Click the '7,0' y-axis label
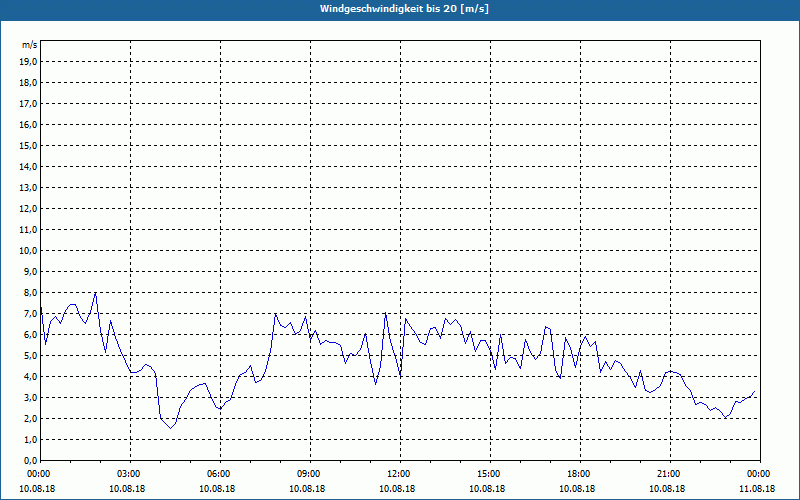The height and width of the screenshot is (500, 800). (x=30, y=314)
